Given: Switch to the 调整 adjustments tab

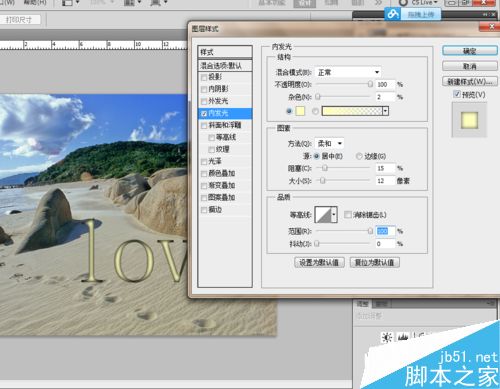Looking at the screenshot, I should point(363,304).
